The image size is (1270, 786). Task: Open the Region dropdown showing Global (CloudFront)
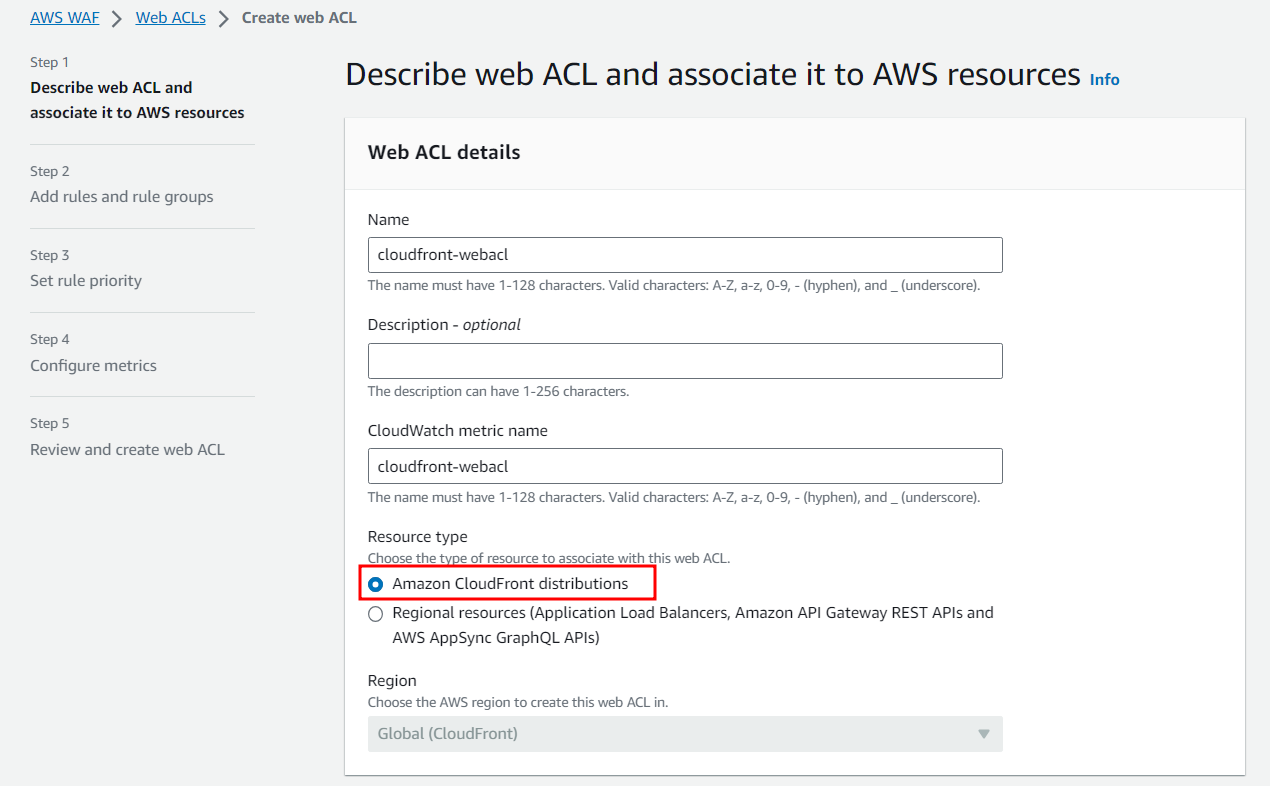point(685,734)
